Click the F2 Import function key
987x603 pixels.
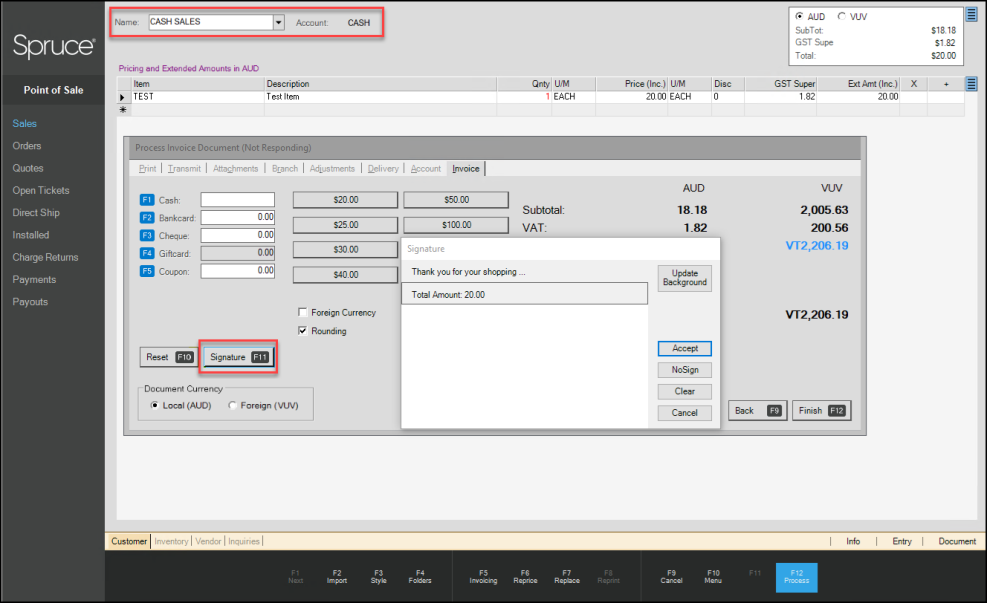(x=337, y=577)
